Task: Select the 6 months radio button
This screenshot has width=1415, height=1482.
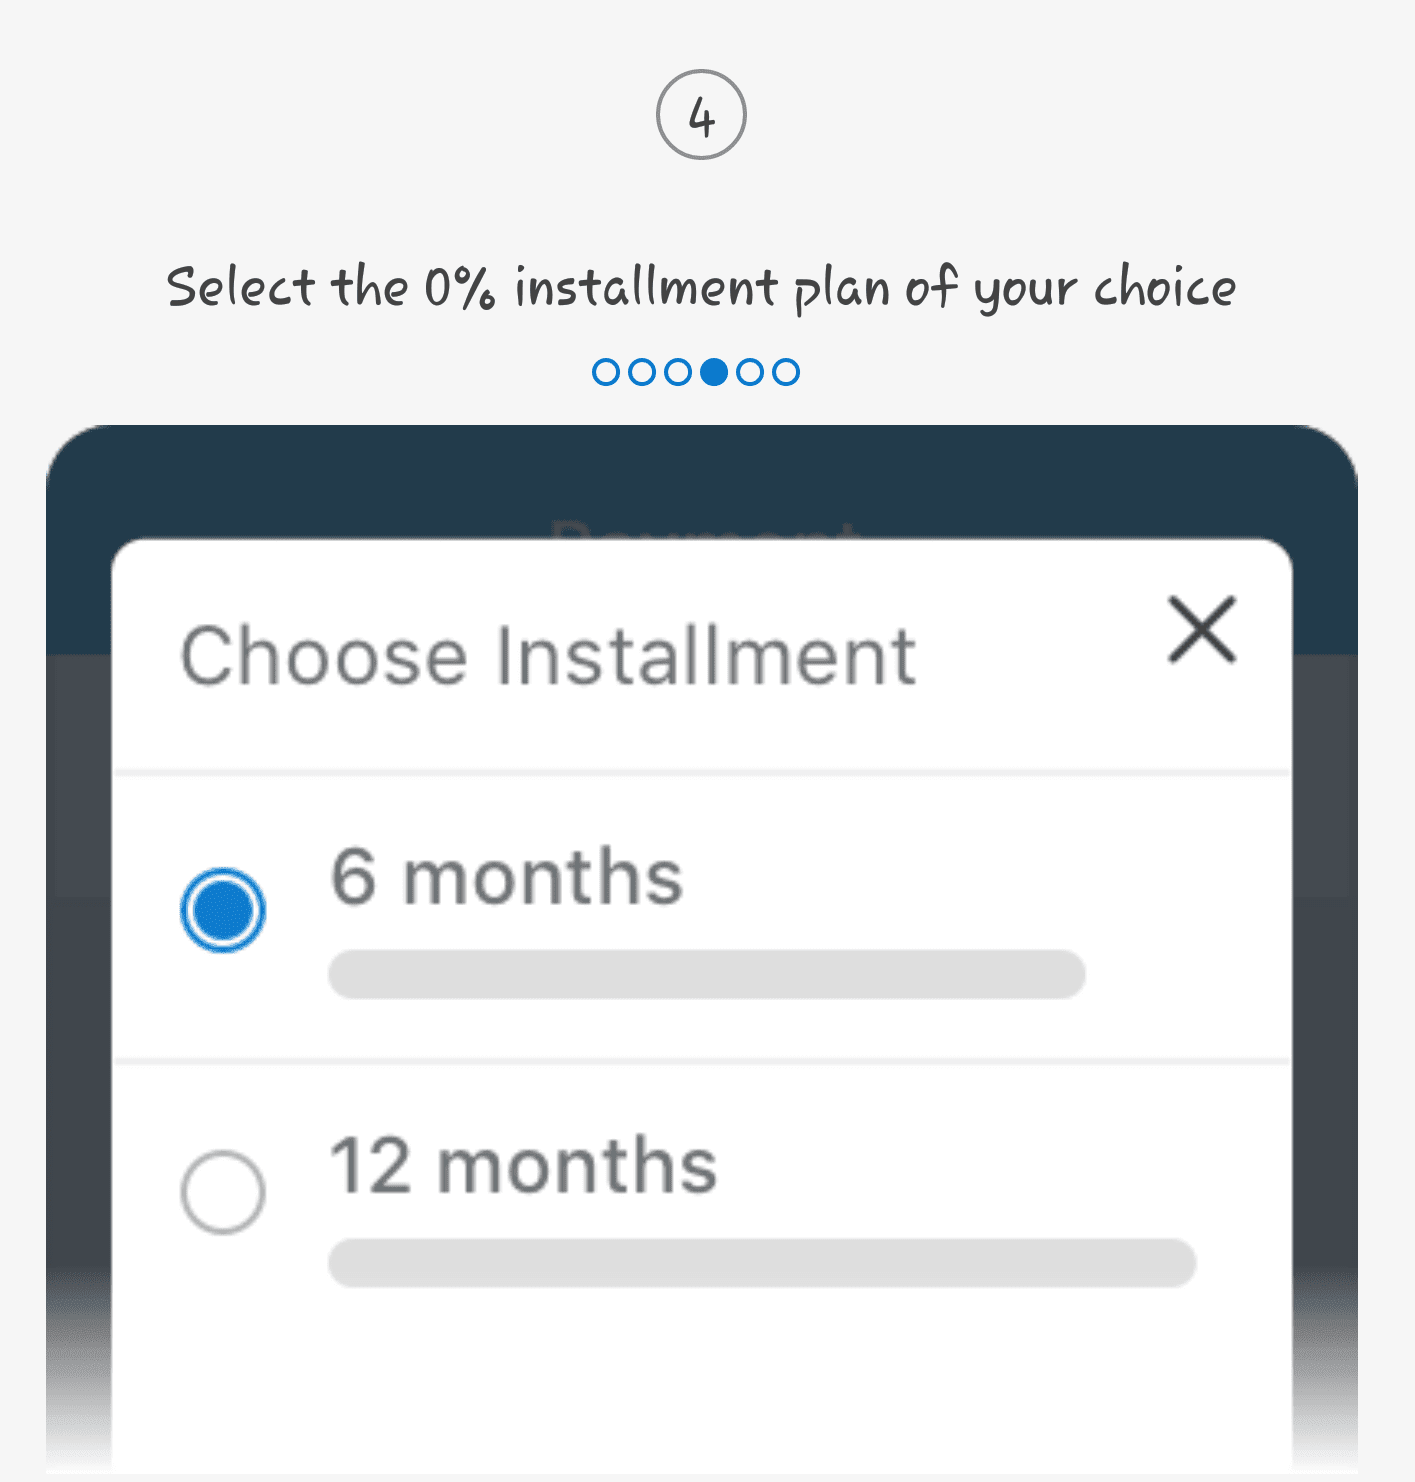Action: 223,910
